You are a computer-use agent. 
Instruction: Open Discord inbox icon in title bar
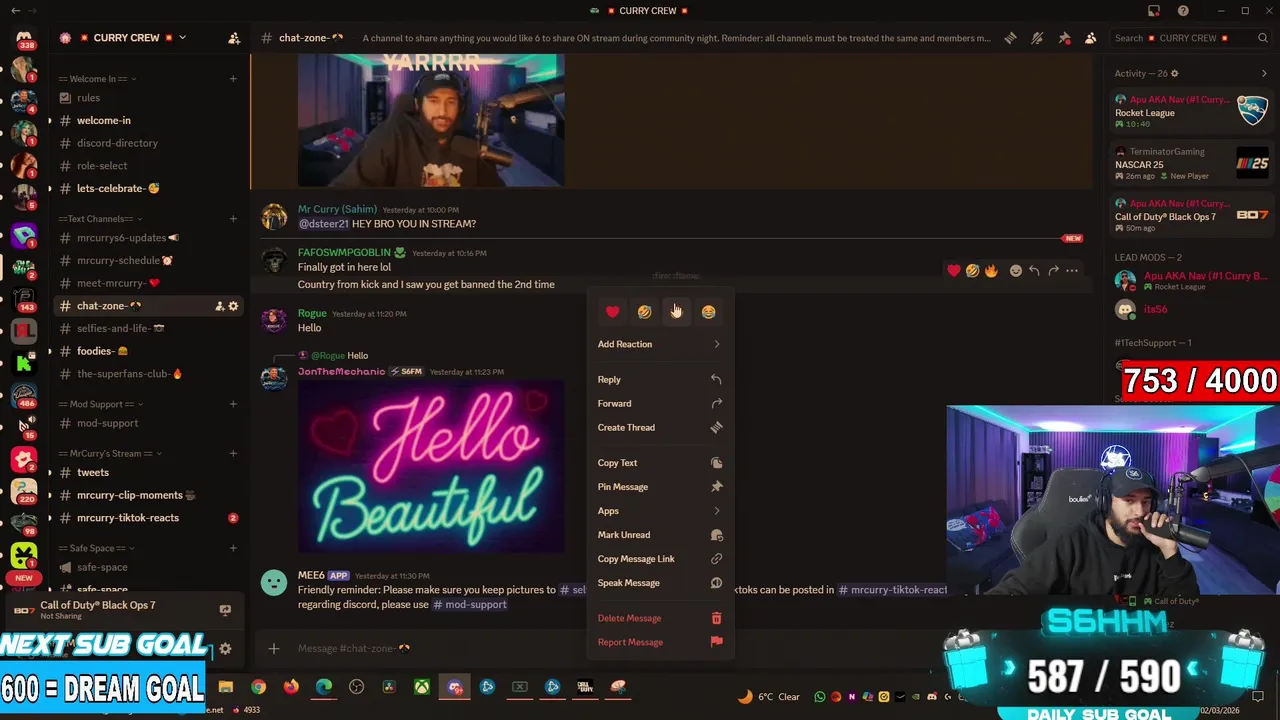coord(1154,11)
